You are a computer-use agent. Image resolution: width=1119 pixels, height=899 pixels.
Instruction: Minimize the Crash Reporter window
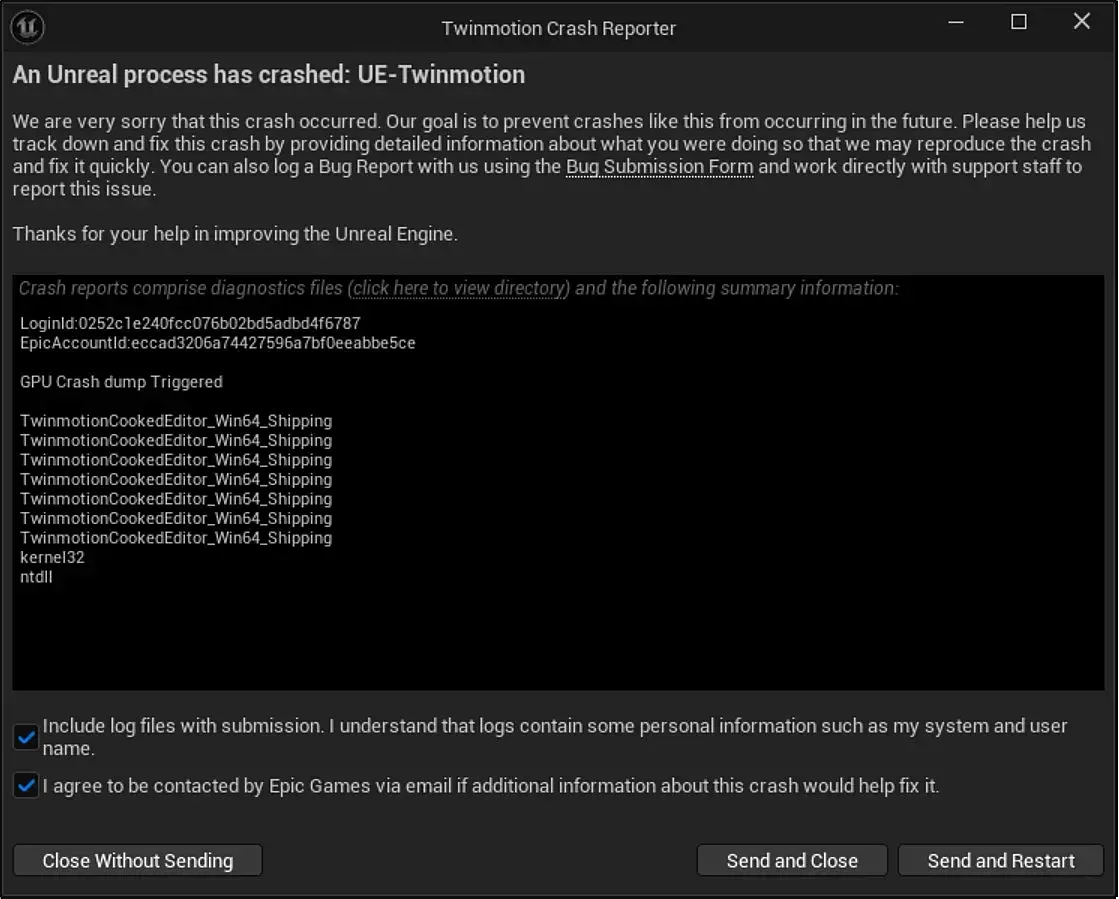pyautogui.click(x=955, y=22)
